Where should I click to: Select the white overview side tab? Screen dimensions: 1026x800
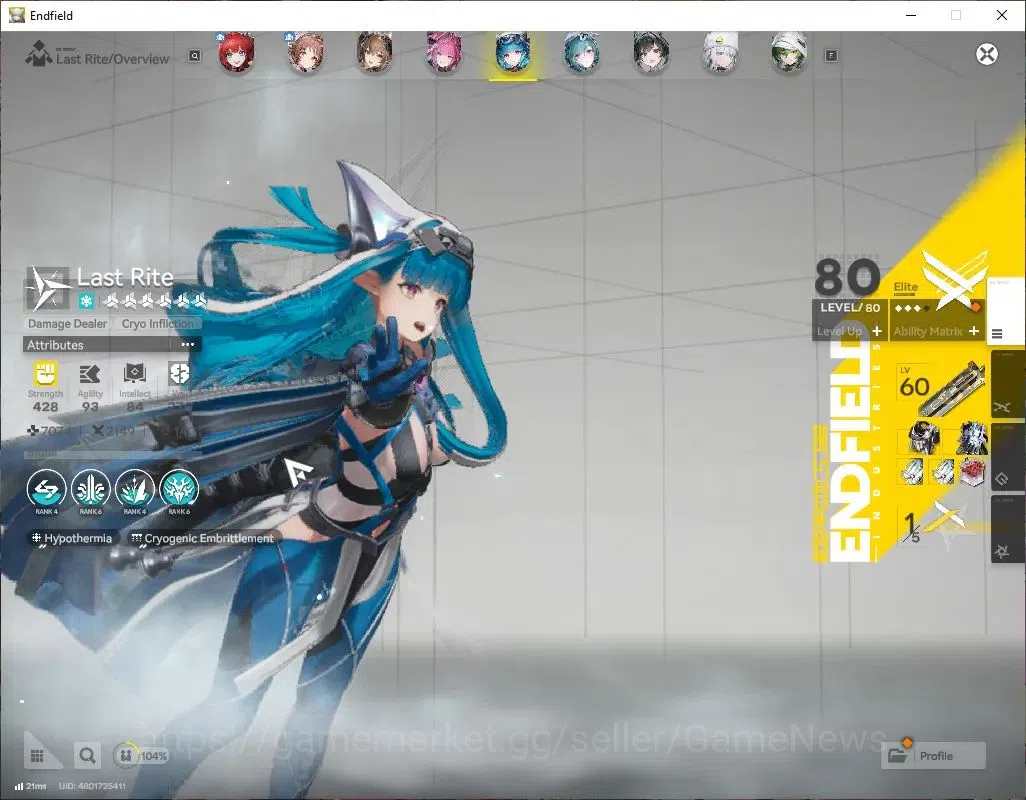click(1005, 313)
